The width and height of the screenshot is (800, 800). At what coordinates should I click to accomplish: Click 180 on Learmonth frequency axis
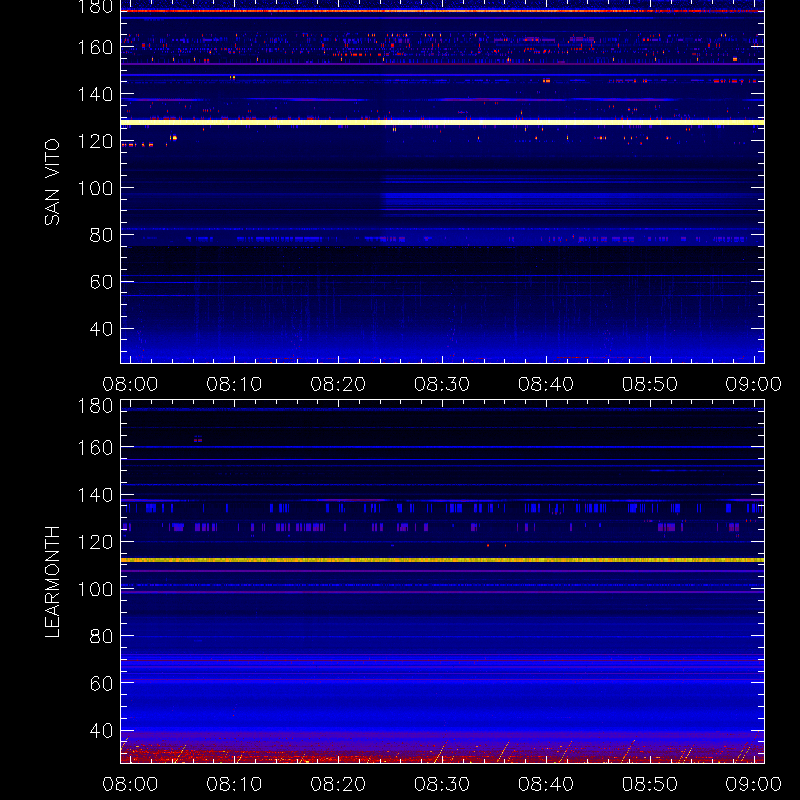95,406
